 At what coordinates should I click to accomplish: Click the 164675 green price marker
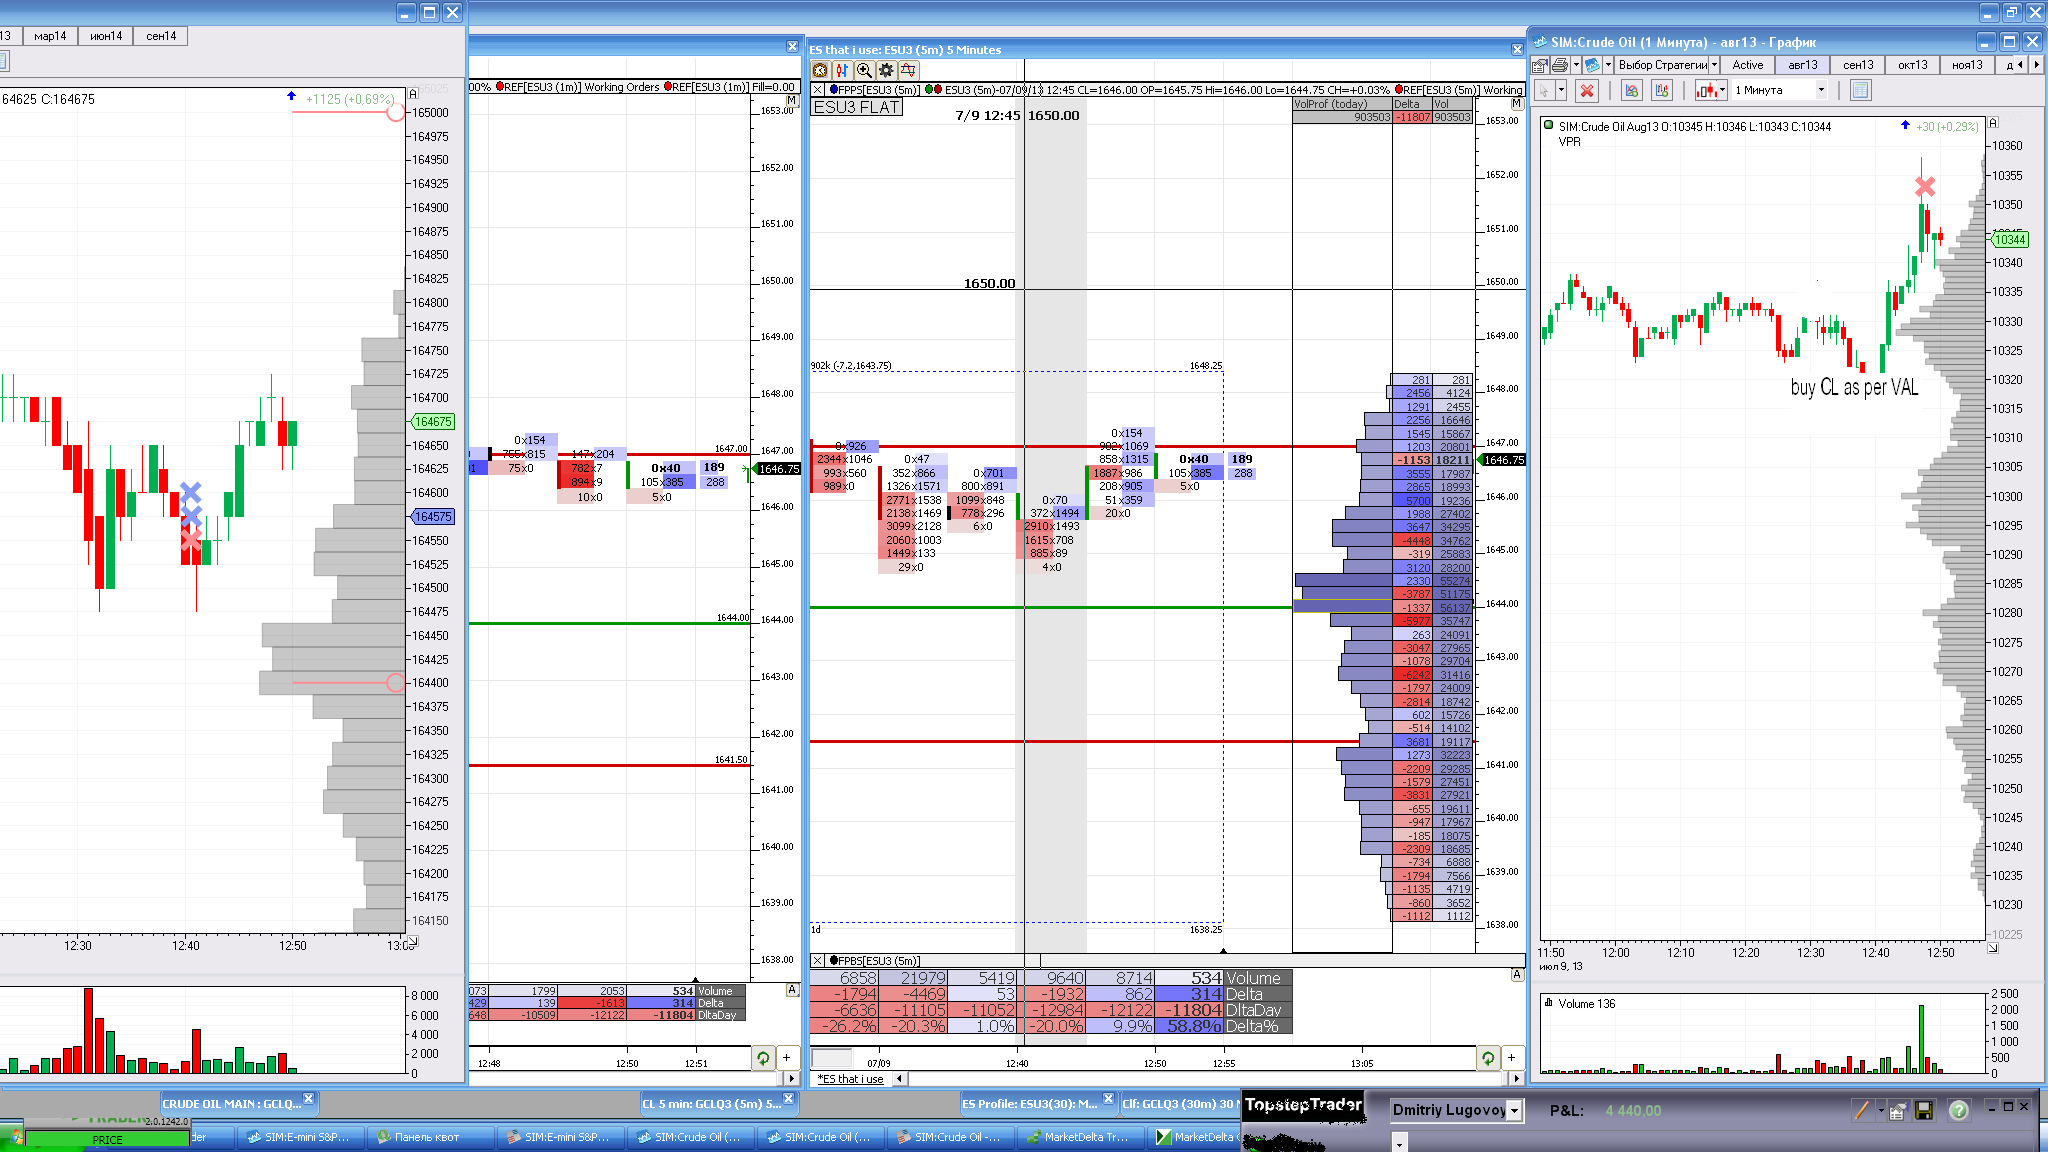coord(433,422)
